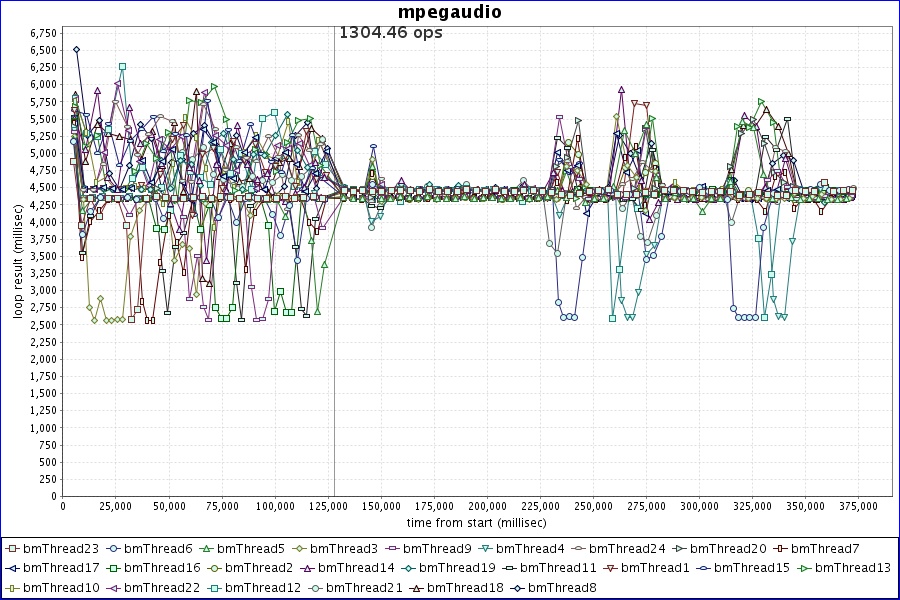
Task: Click the mpegaudio chart title
Action: point(449,12)
